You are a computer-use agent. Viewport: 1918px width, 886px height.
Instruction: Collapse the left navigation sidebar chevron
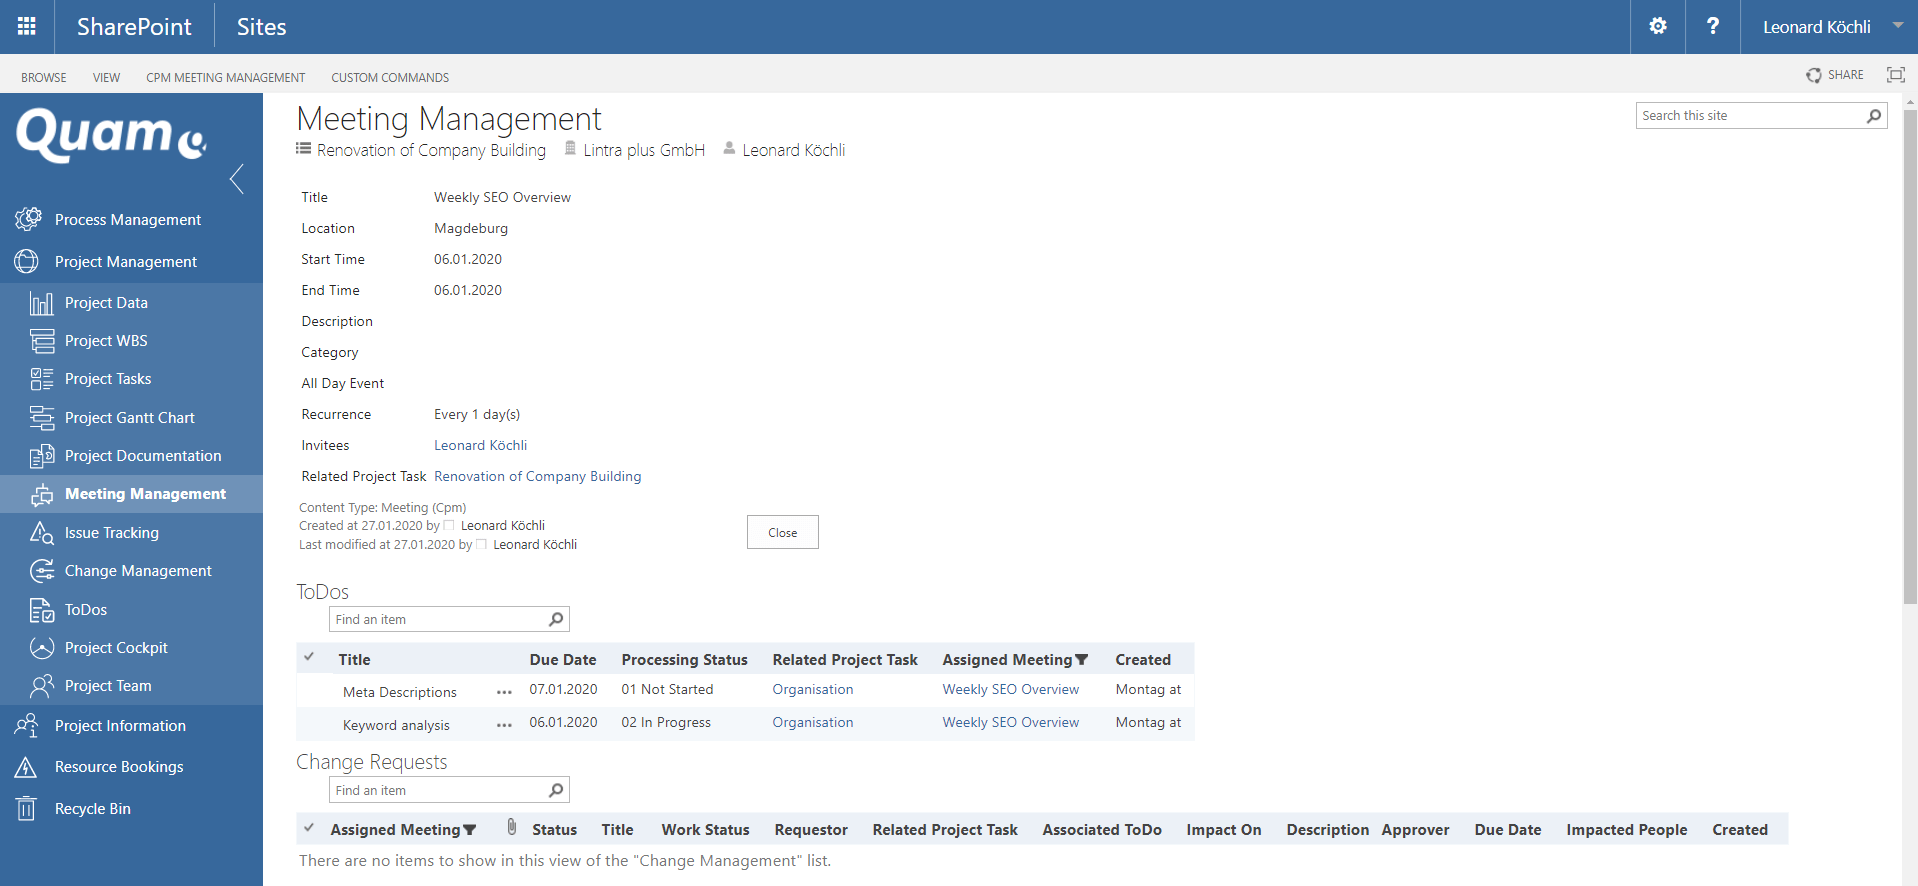[x=237, y=179]
